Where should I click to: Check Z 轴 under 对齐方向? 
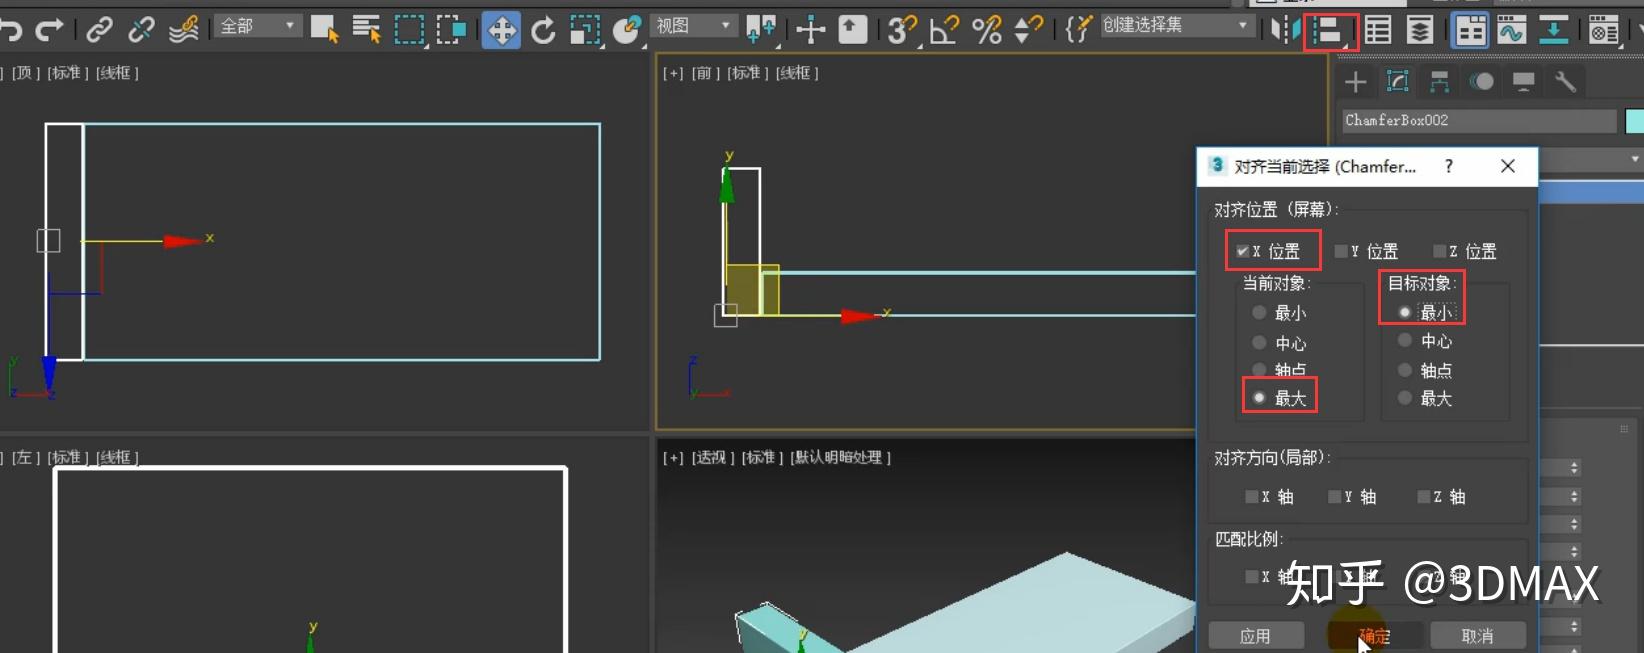1424,496
